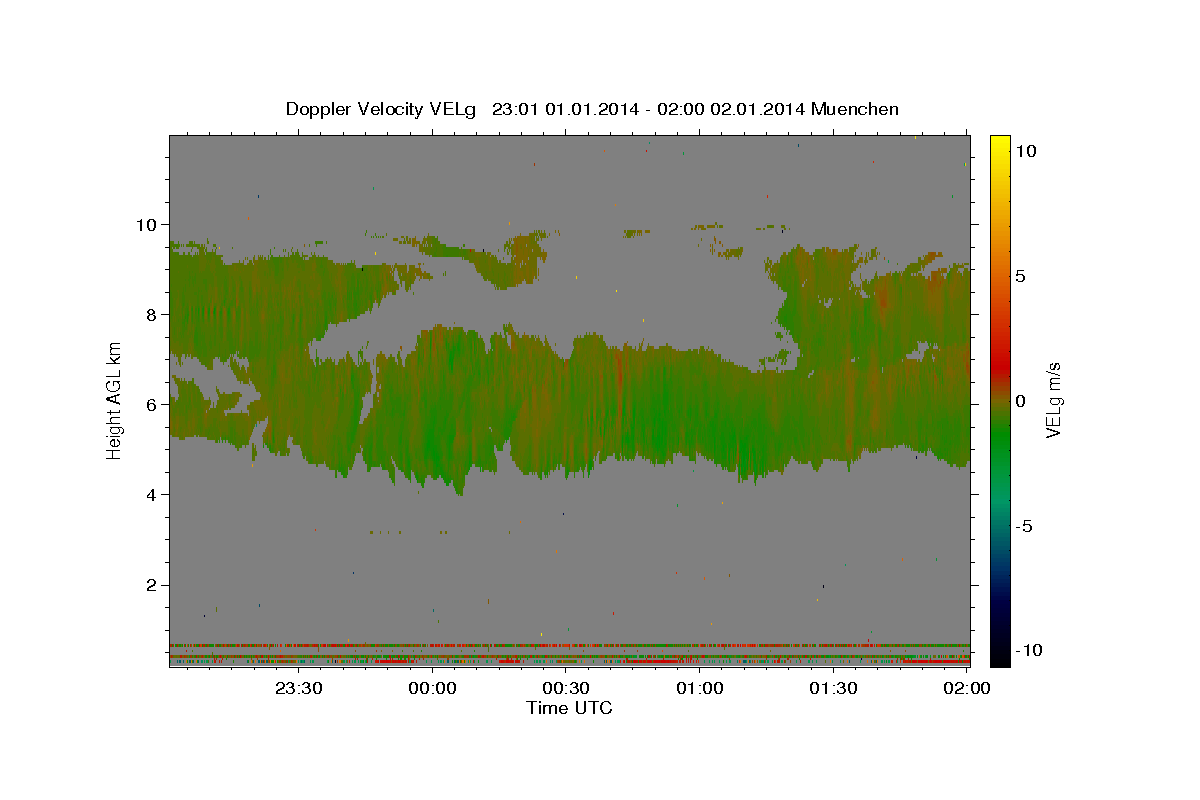This screenshot has height=800, width=1200.
Task: Click the 'VELg m/s' colorbar label
Action: tap(1053, 400)
